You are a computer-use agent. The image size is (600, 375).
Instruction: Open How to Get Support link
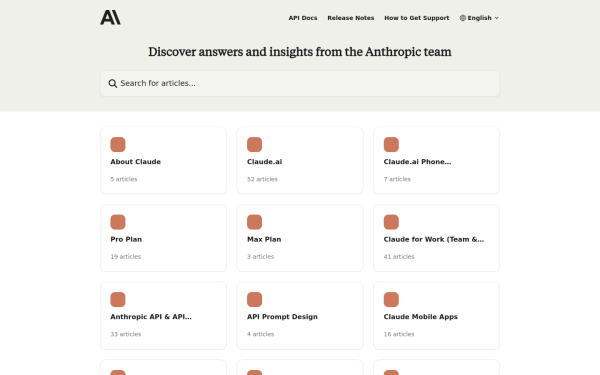pyautogui.click(x=417, y=18)
